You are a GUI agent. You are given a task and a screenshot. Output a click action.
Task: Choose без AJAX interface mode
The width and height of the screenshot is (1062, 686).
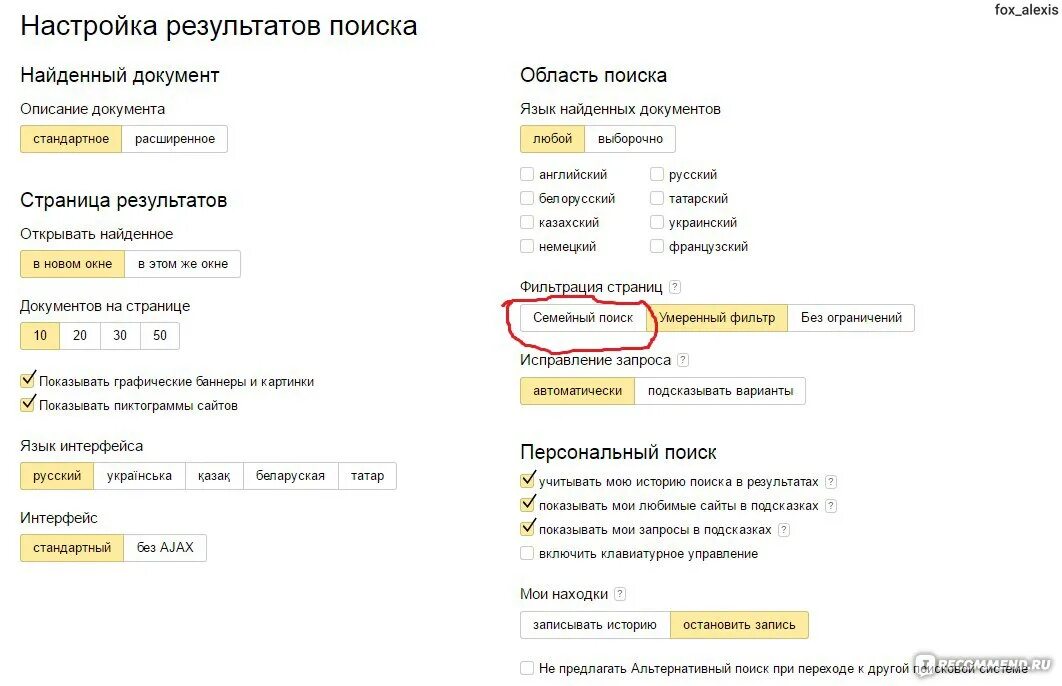pyautogui.click(x=165, y=548)
